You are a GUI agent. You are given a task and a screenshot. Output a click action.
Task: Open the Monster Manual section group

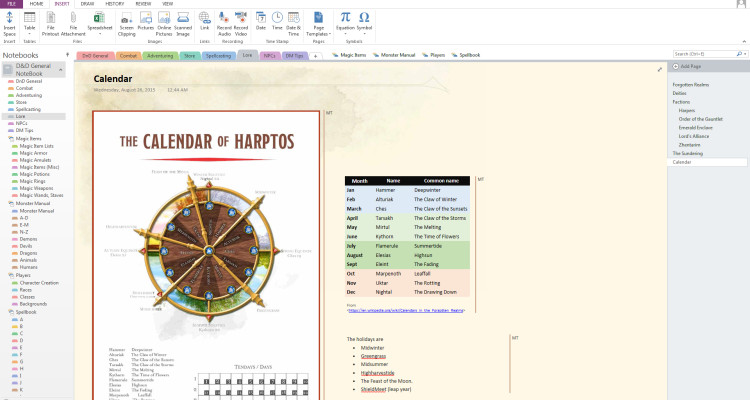coord(394,55)
